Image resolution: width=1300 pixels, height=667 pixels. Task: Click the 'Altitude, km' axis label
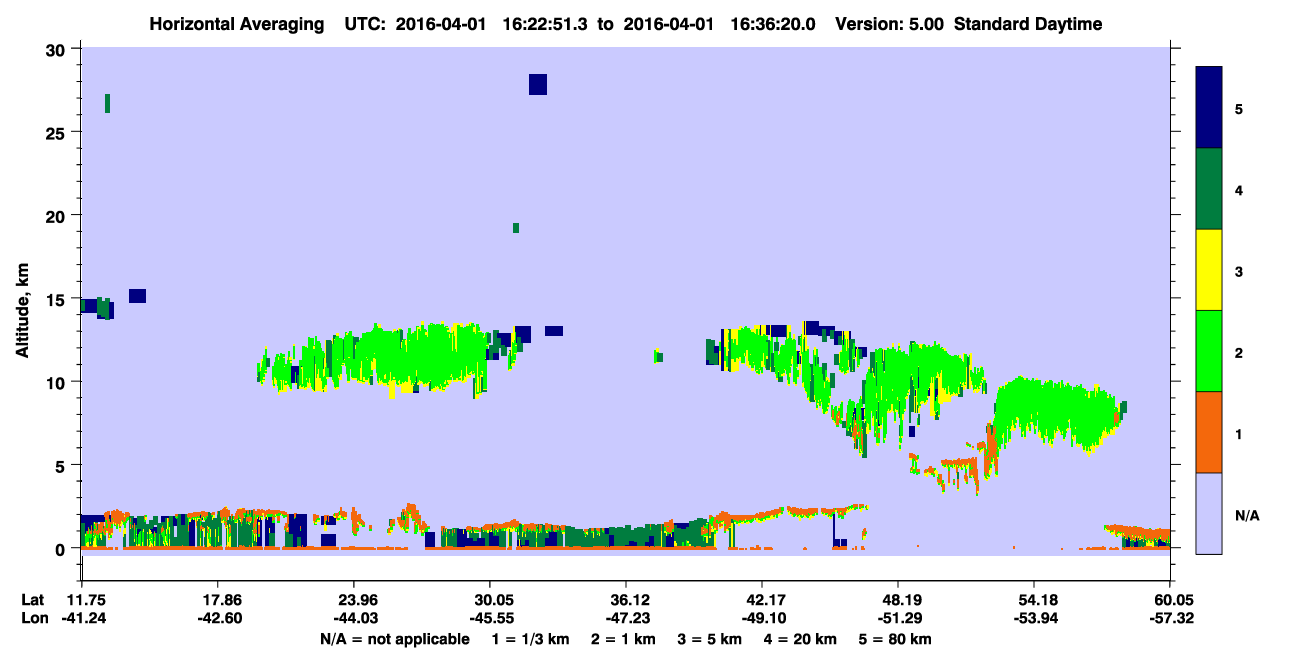(x=22, y=308)
